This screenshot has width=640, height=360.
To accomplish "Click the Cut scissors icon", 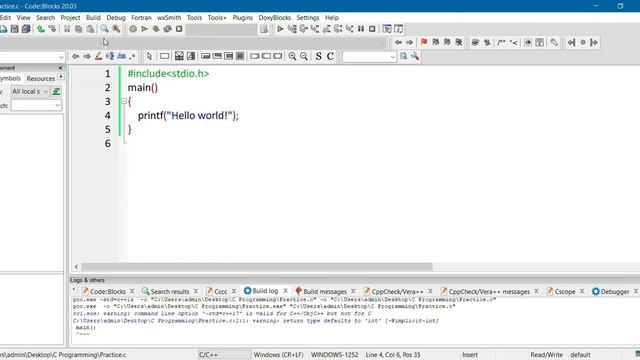I will (67, 29).
